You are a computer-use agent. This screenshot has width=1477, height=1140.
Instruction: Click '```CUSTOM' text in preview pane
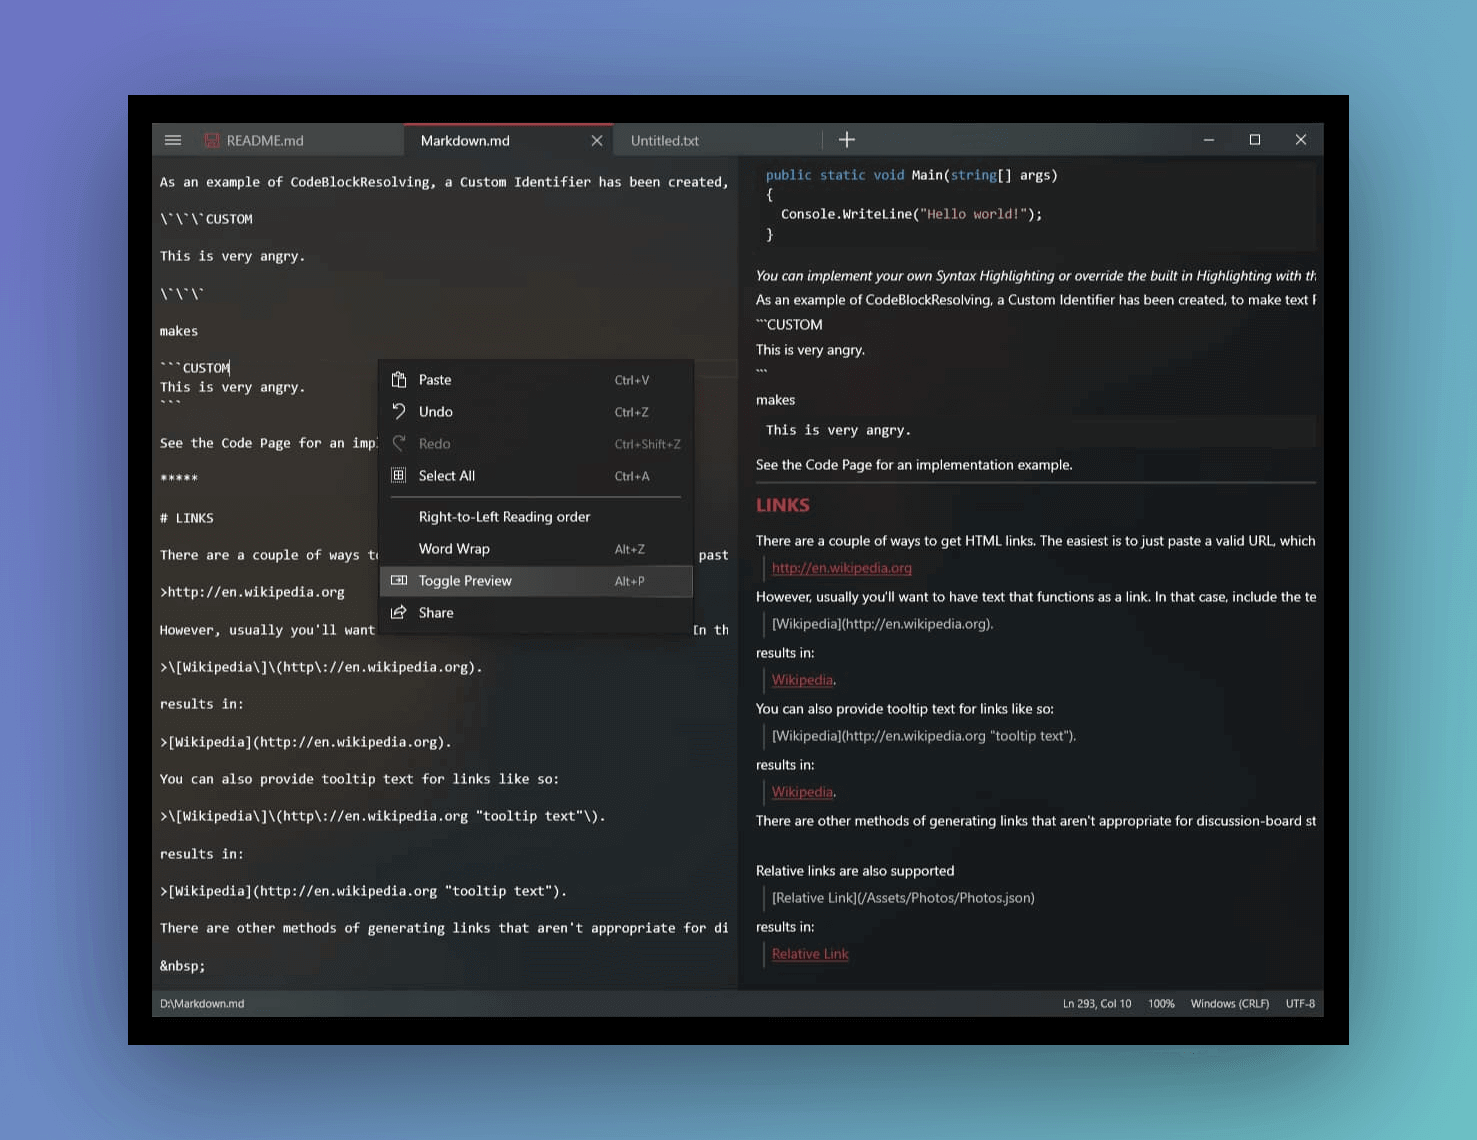coord(789,325)
